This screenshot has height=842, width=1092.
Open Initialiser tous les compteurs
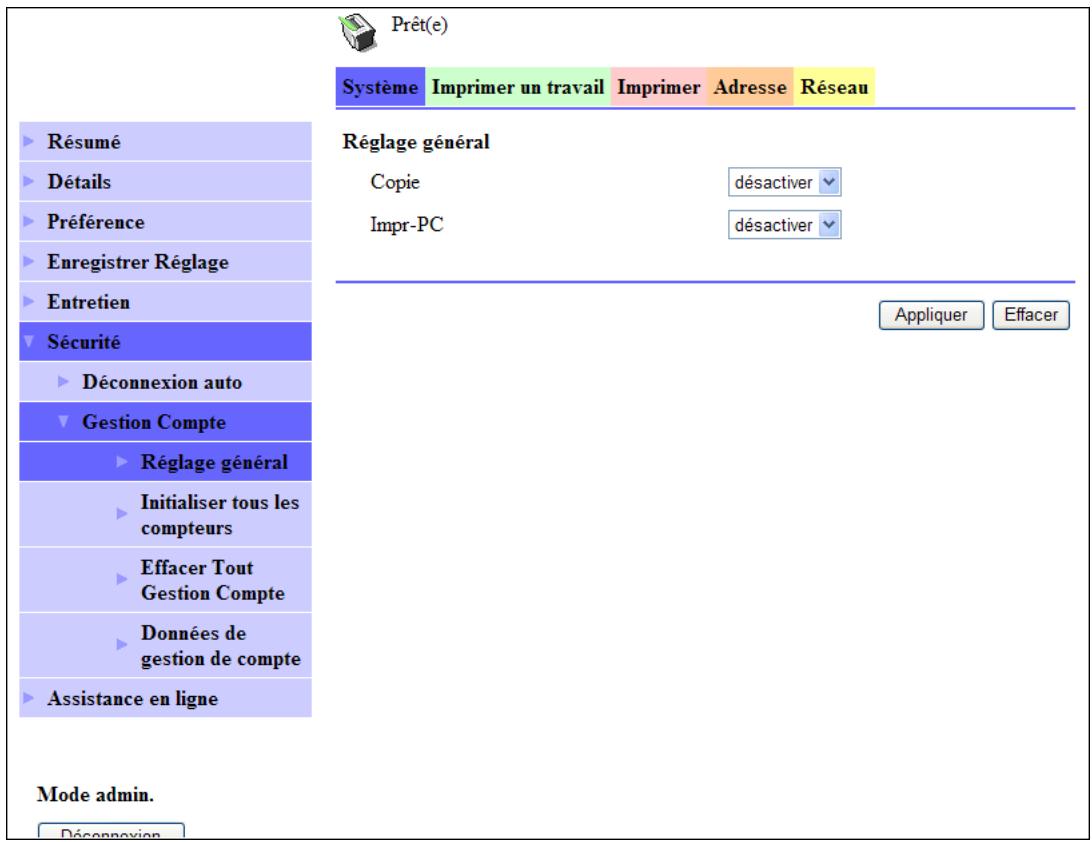[x=165, y=515]
